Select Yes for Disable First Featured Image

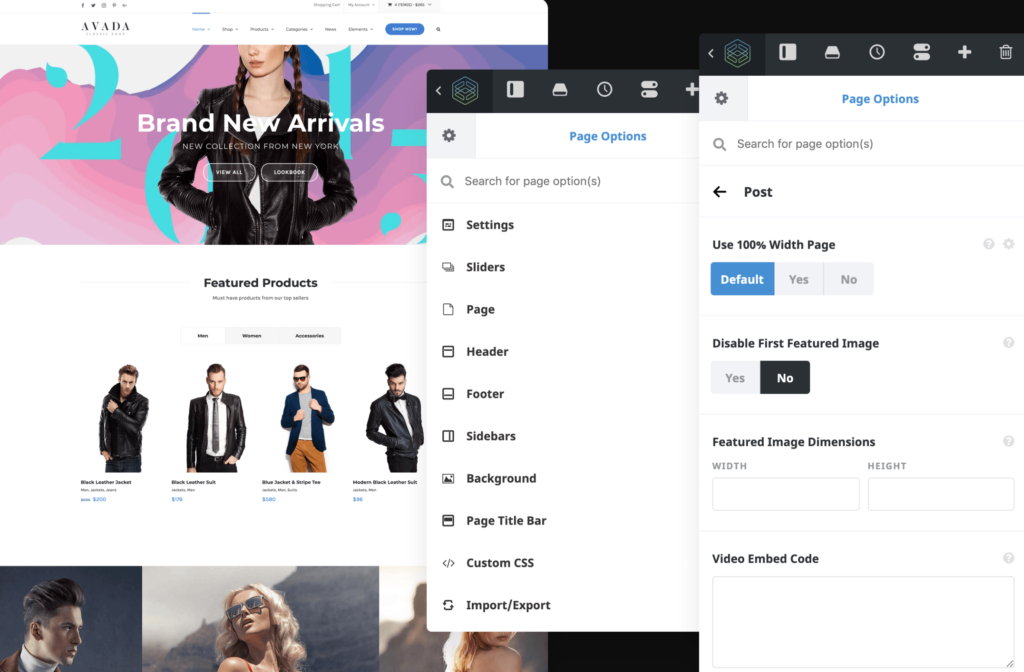coord(735,377)
